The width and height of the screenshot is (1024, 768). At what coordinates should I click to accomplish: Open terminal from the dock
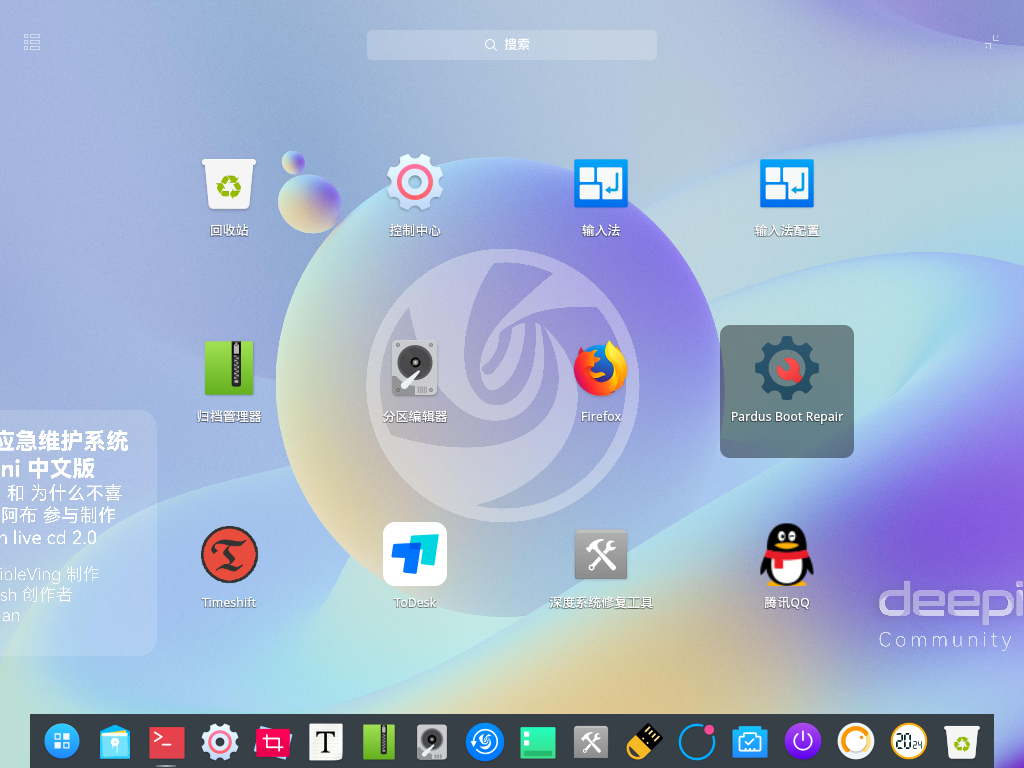(x=167, y=741)
